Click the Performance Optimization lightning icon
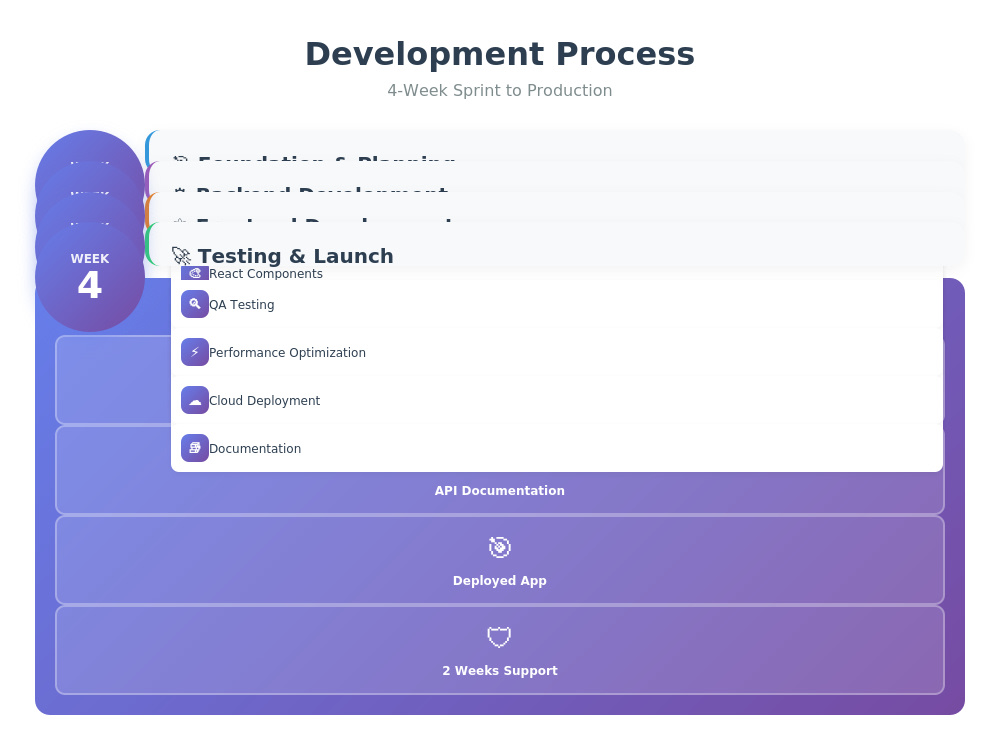 pyautogui.click(x=195, y=352)
